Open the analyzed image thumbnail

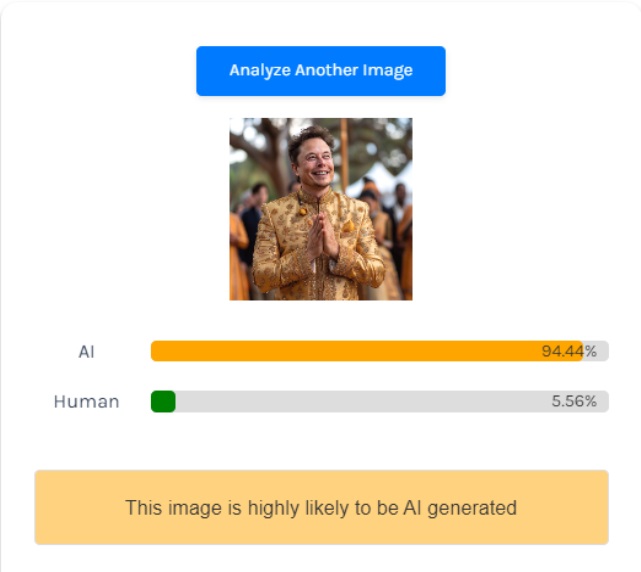[320, 209]
